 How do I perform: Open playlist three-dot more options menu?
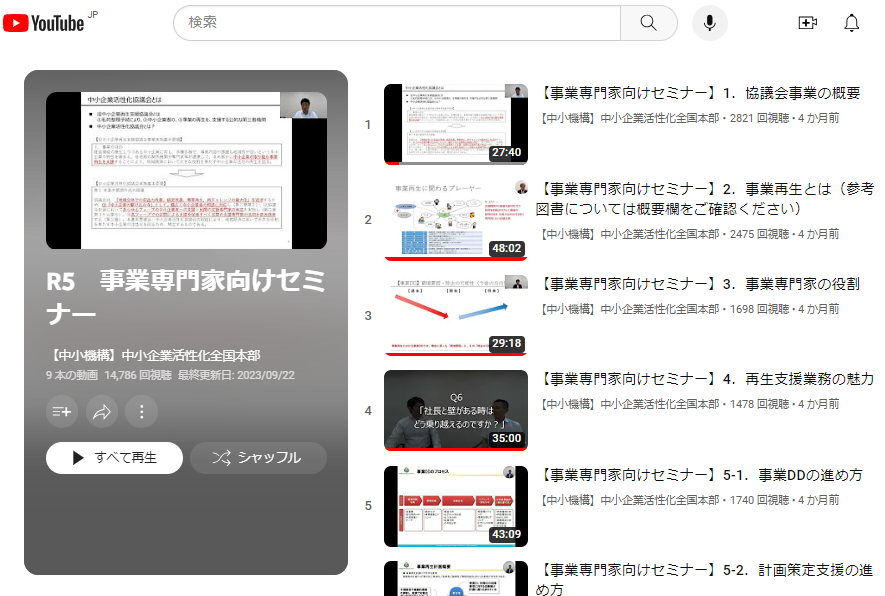click(141, 411)
